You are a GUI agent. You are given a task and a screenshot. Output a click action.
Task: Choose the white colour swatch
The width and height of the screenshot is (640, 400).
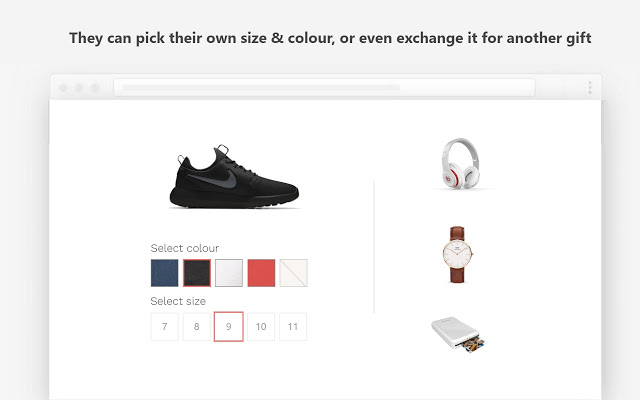coord(229,273)
